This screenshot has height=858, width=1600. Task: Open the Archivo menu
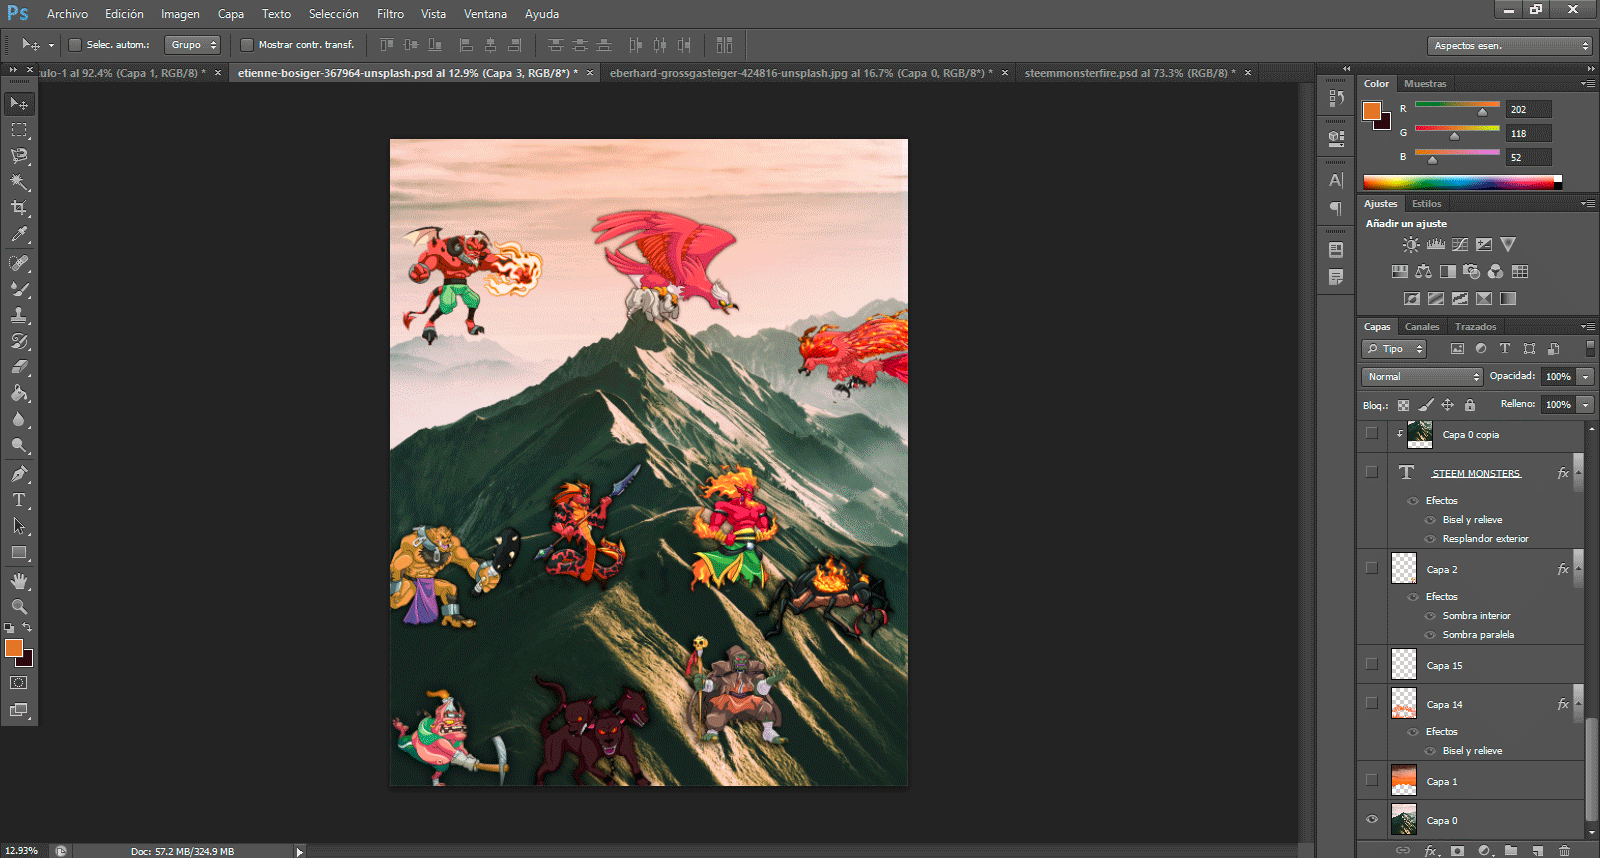67,14
